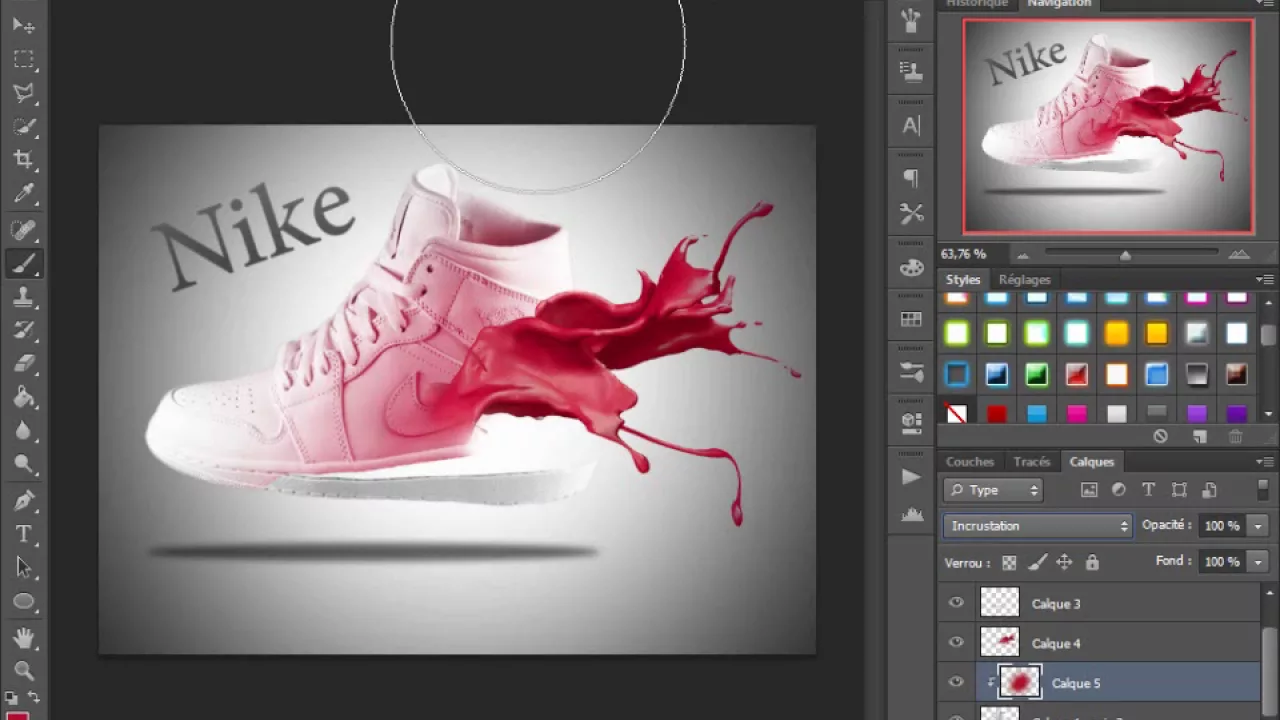
Task: Select the Rectangular Marquee tool
Action: click(24, 59)
